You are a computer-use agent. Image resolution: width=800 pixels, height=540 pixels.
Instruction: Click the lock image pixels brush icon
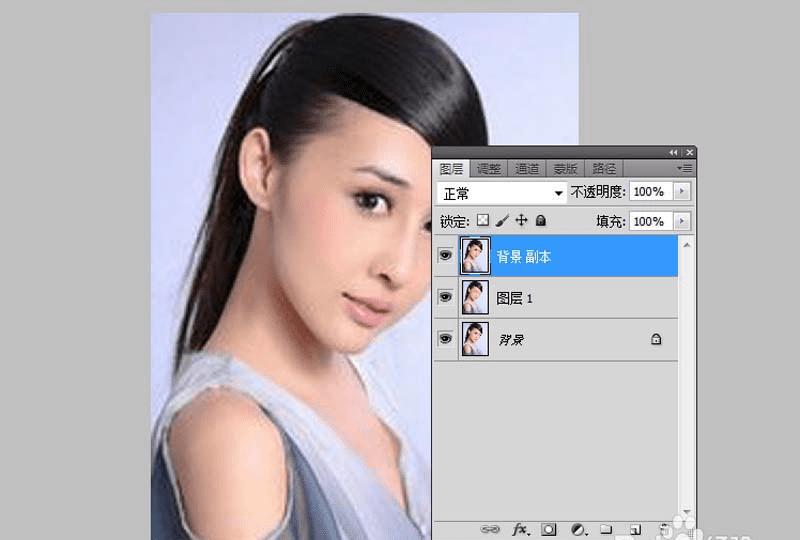502,220
